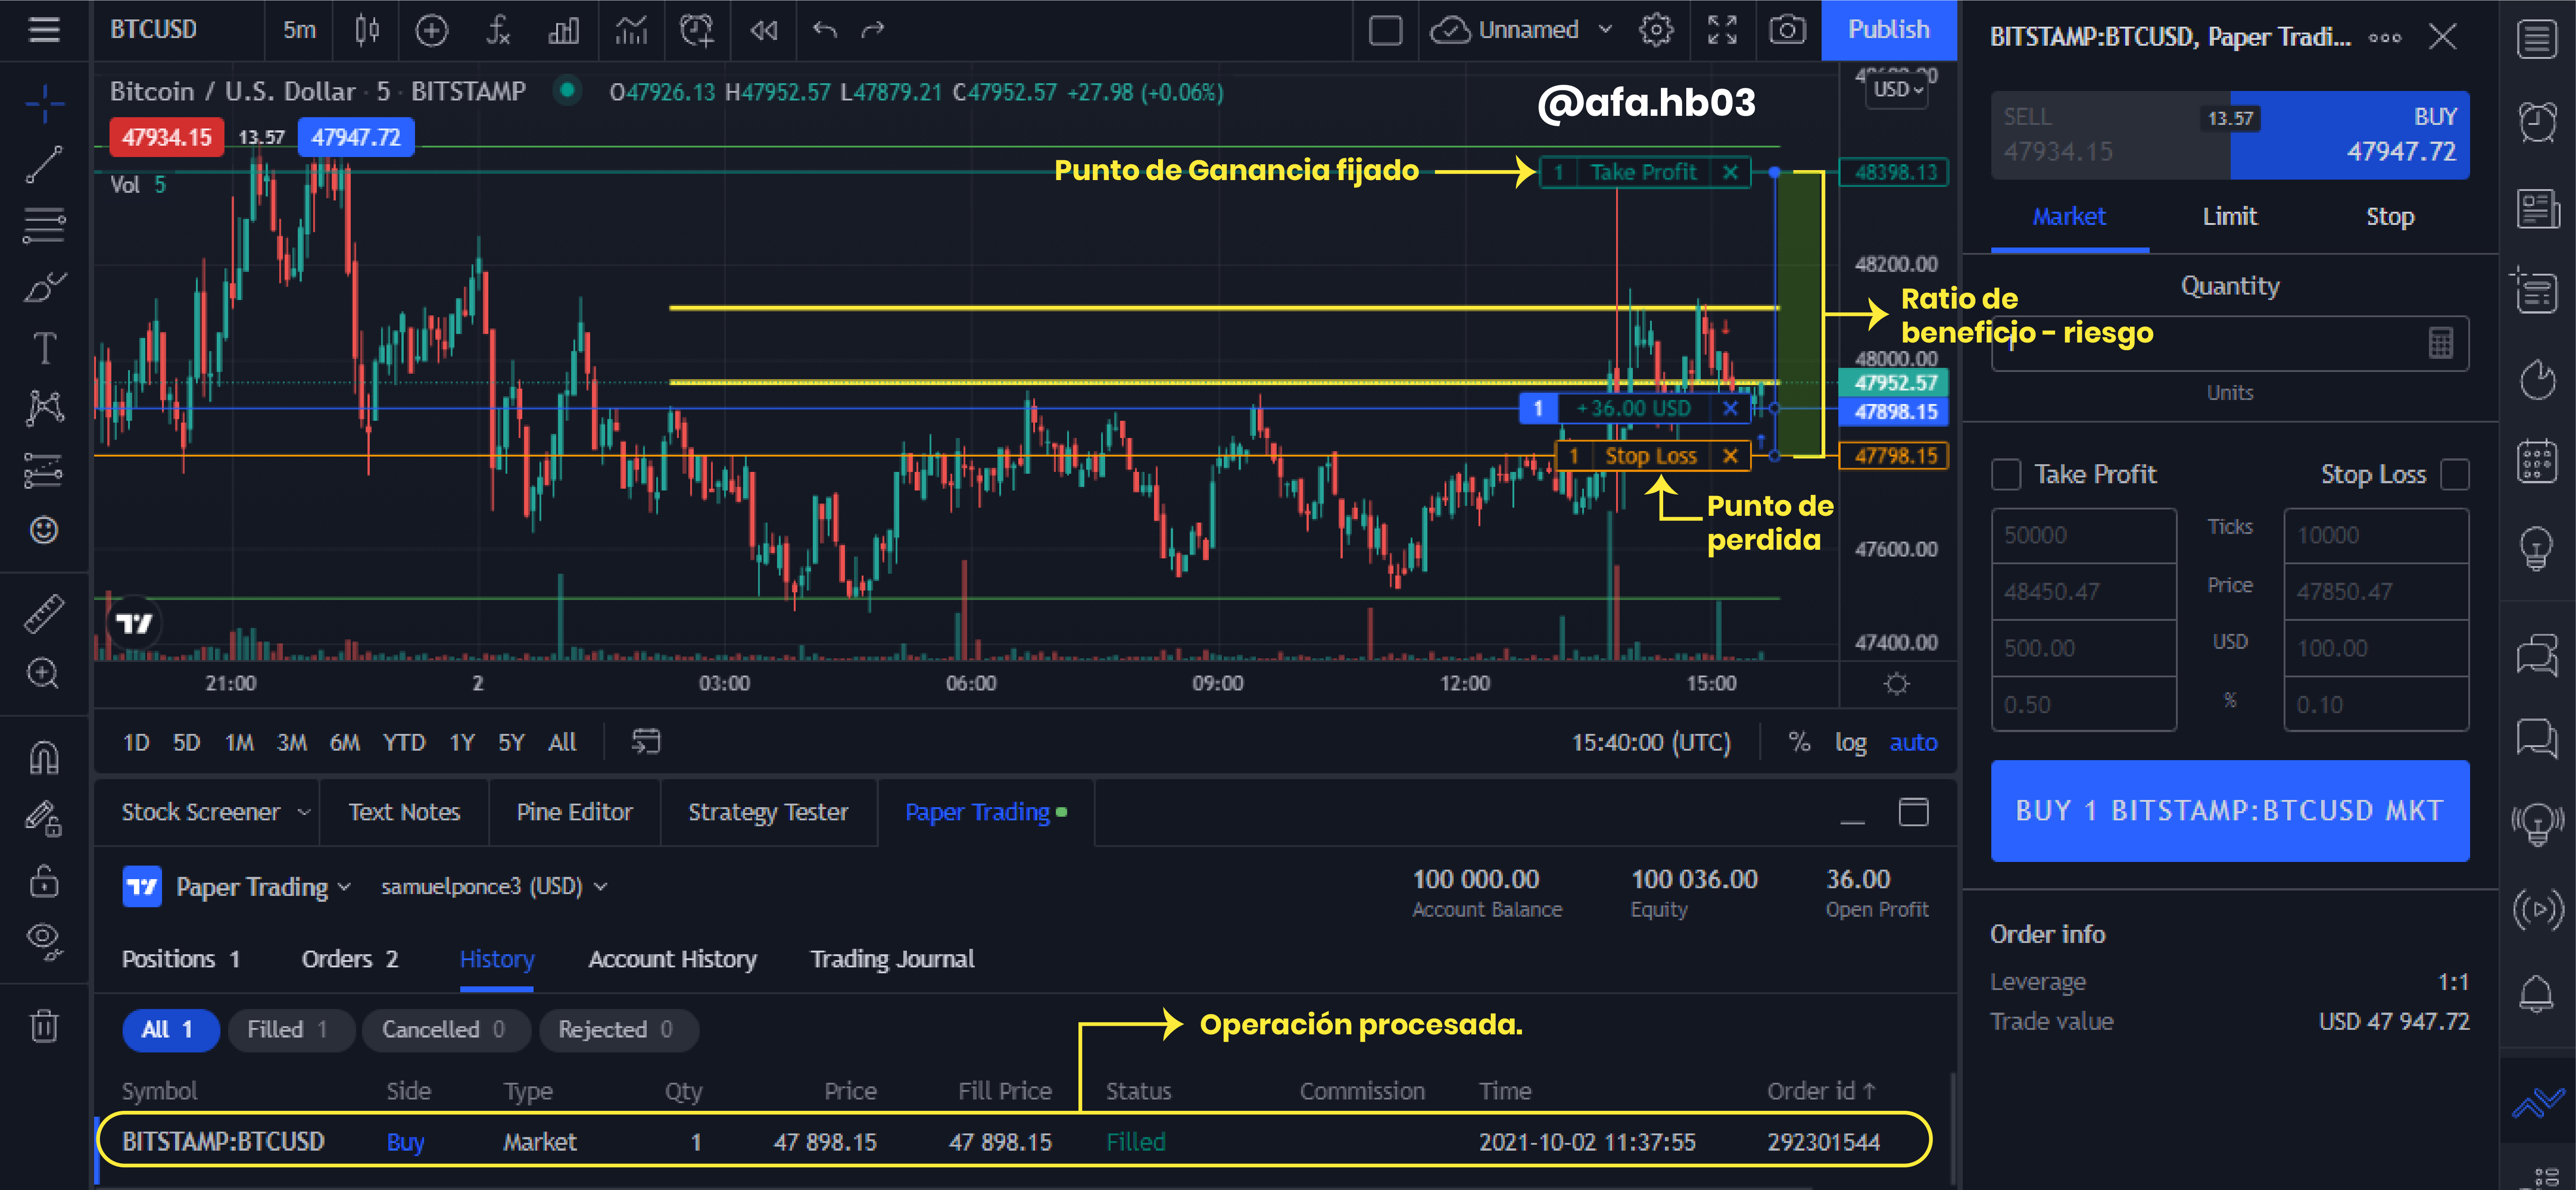Click the SELL 47934.15 button in order panel
The image size is (2576, 1190).
2110,136
